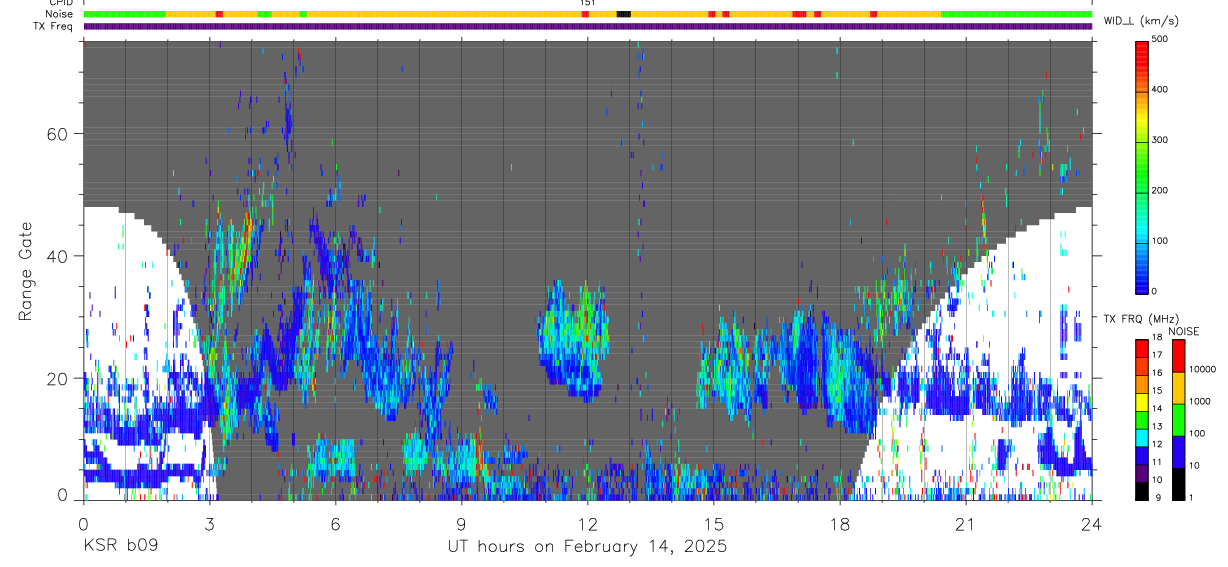1228x567 pixels.
Task: Click the Range Gate tick label '40'
Action: [x=58, y=256]
